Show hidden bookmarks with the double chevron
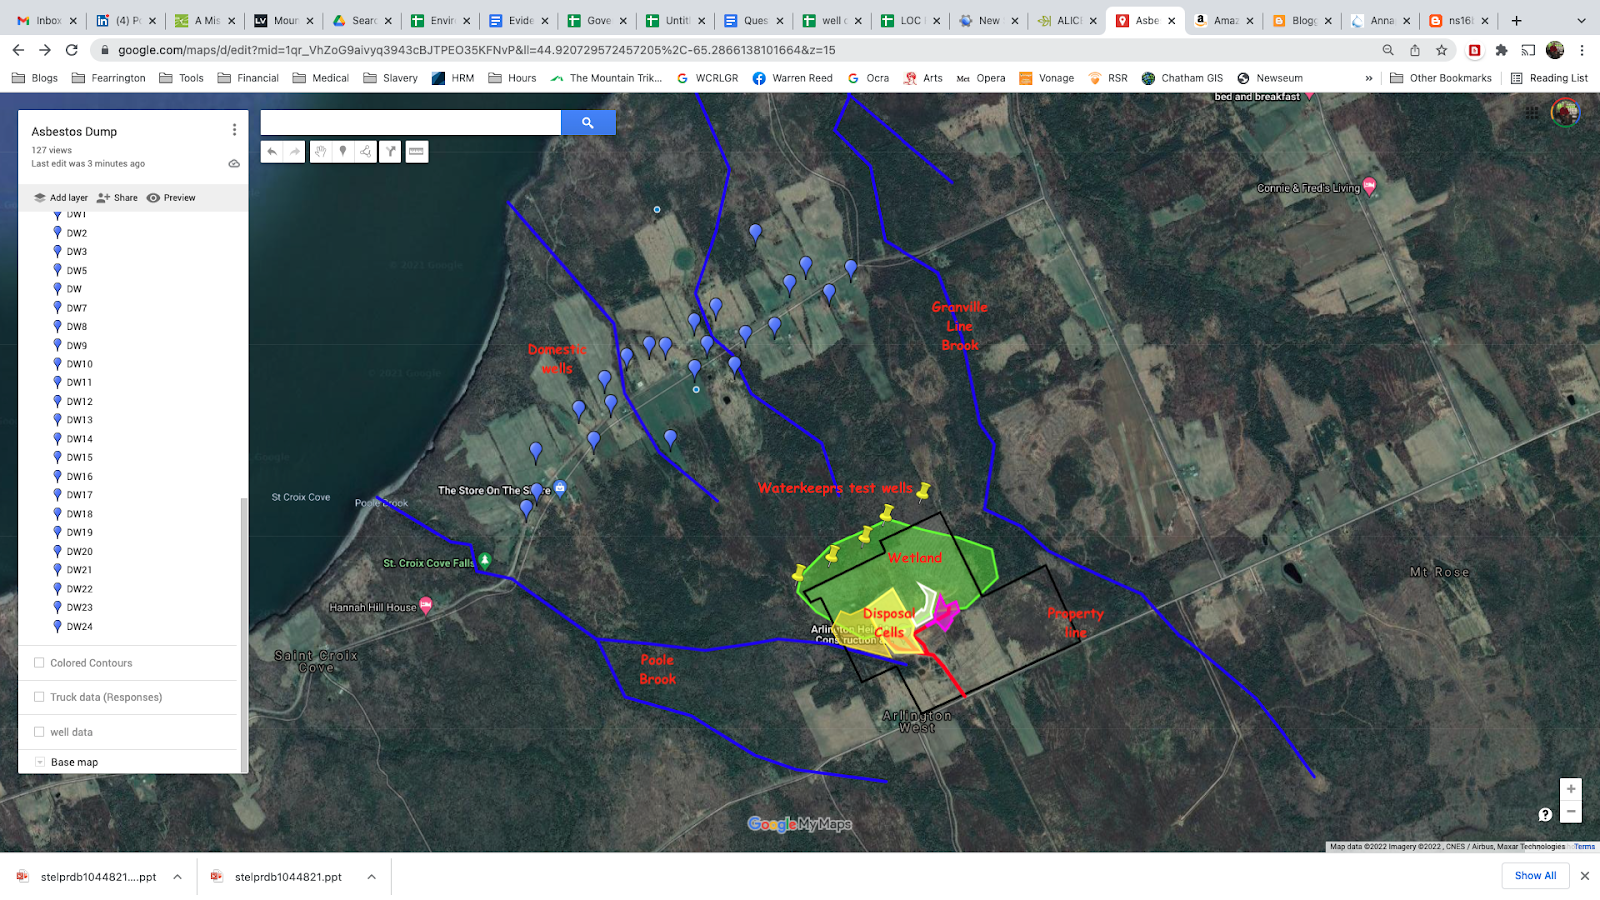This screenshot has height=900, width=1600. 1369,78
